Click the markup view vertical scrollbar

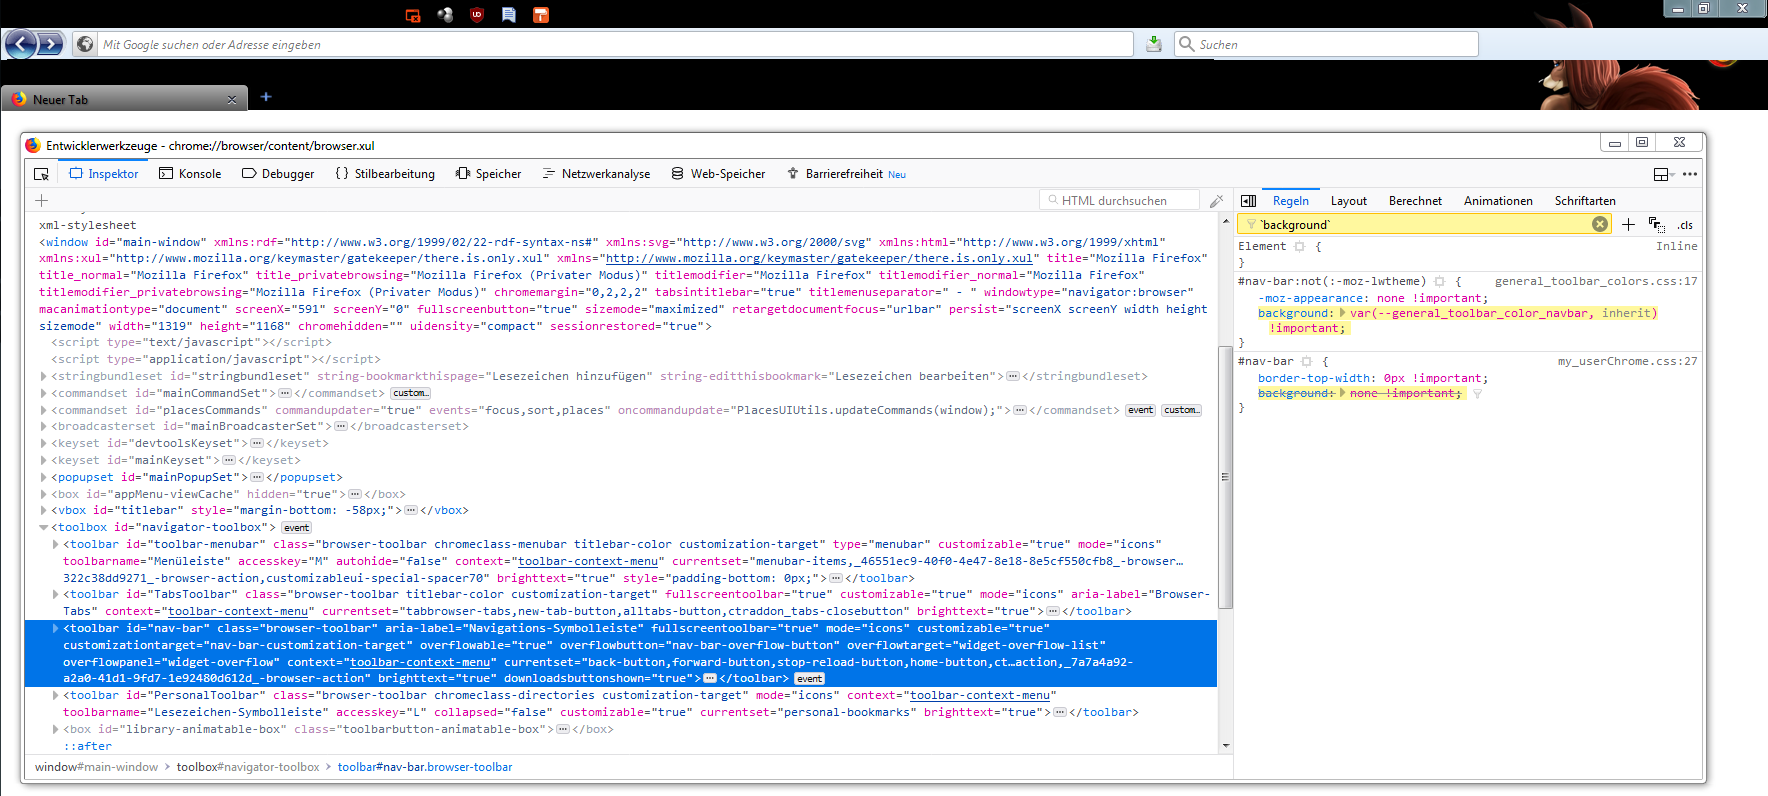point(1226,478)
